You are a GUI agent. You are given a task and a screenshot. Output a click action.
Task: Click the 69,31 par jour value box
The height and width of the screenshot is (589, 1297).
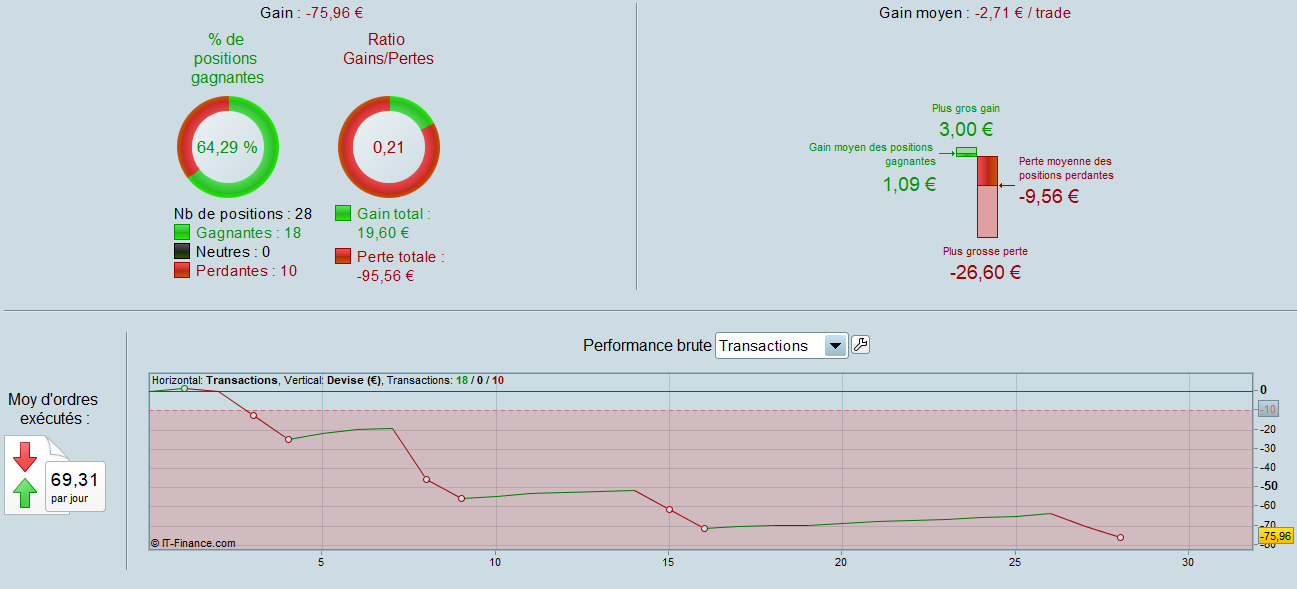coord(75,485)
